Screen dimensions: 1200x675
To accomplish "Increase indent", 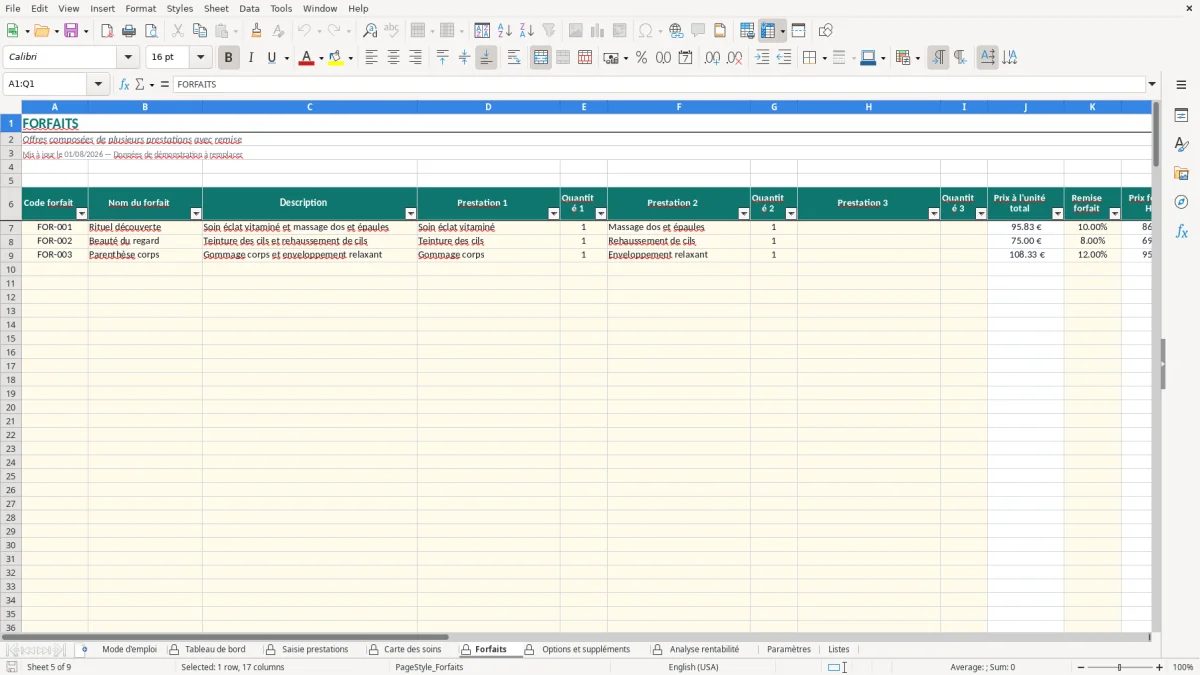I will click(x=762, y=58).
